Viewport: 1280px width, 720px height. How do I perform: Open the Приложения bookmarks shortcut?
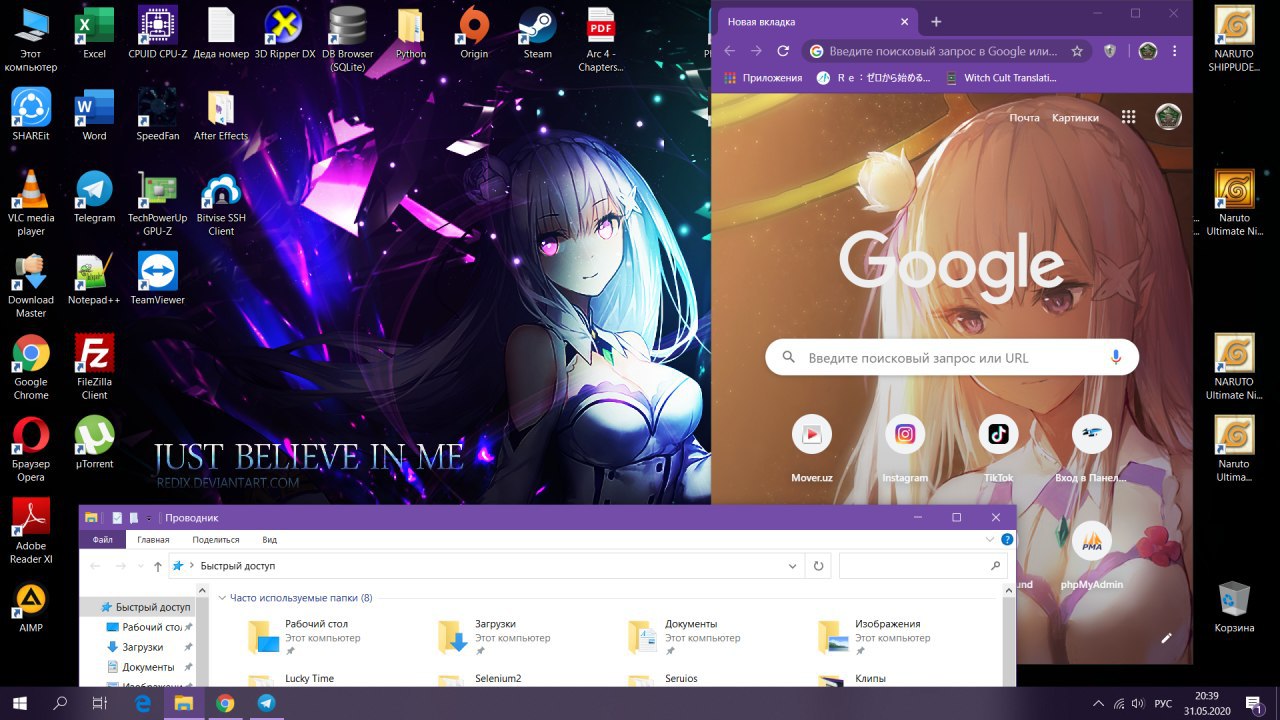[x=763, y=78]
